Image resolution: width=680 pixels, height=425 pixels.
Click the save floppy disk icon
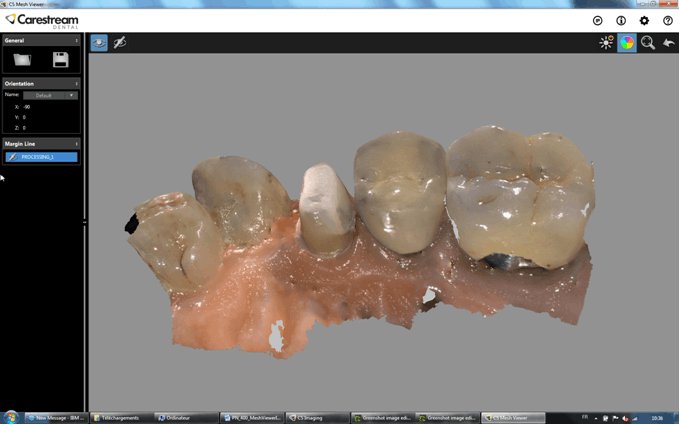(60, 60)
